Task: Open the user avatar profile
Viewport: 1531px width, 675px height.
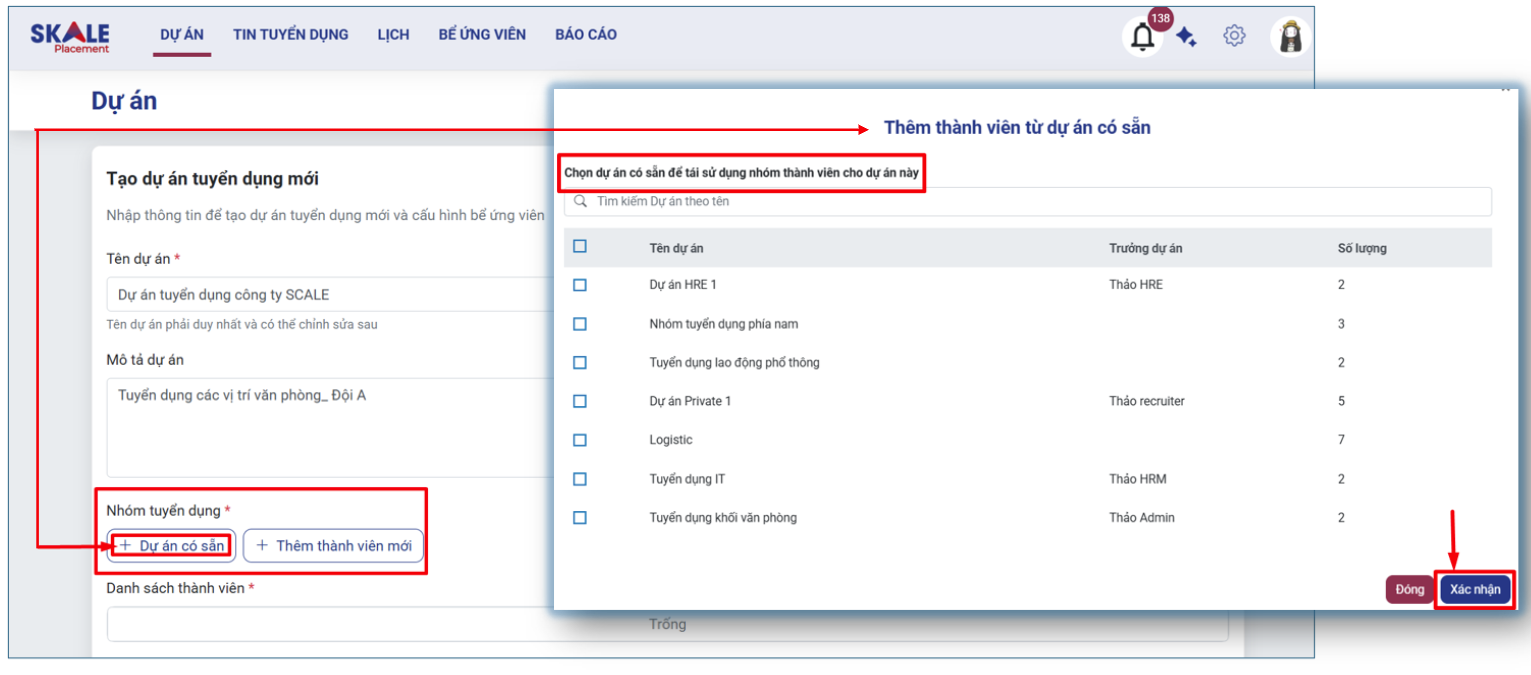Action: (x=1290, y=37)
